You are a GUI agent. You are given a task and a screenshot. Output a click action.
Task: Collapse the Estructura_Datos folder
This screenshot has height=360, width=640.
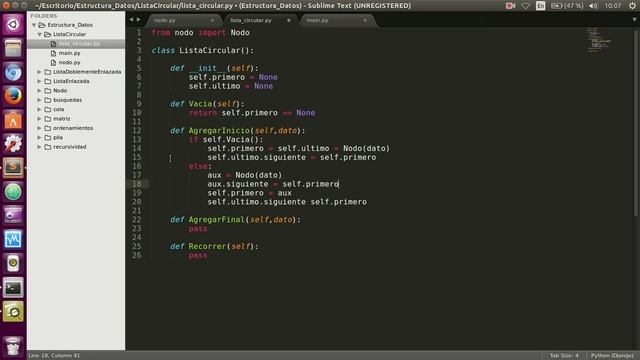[34, 25]
